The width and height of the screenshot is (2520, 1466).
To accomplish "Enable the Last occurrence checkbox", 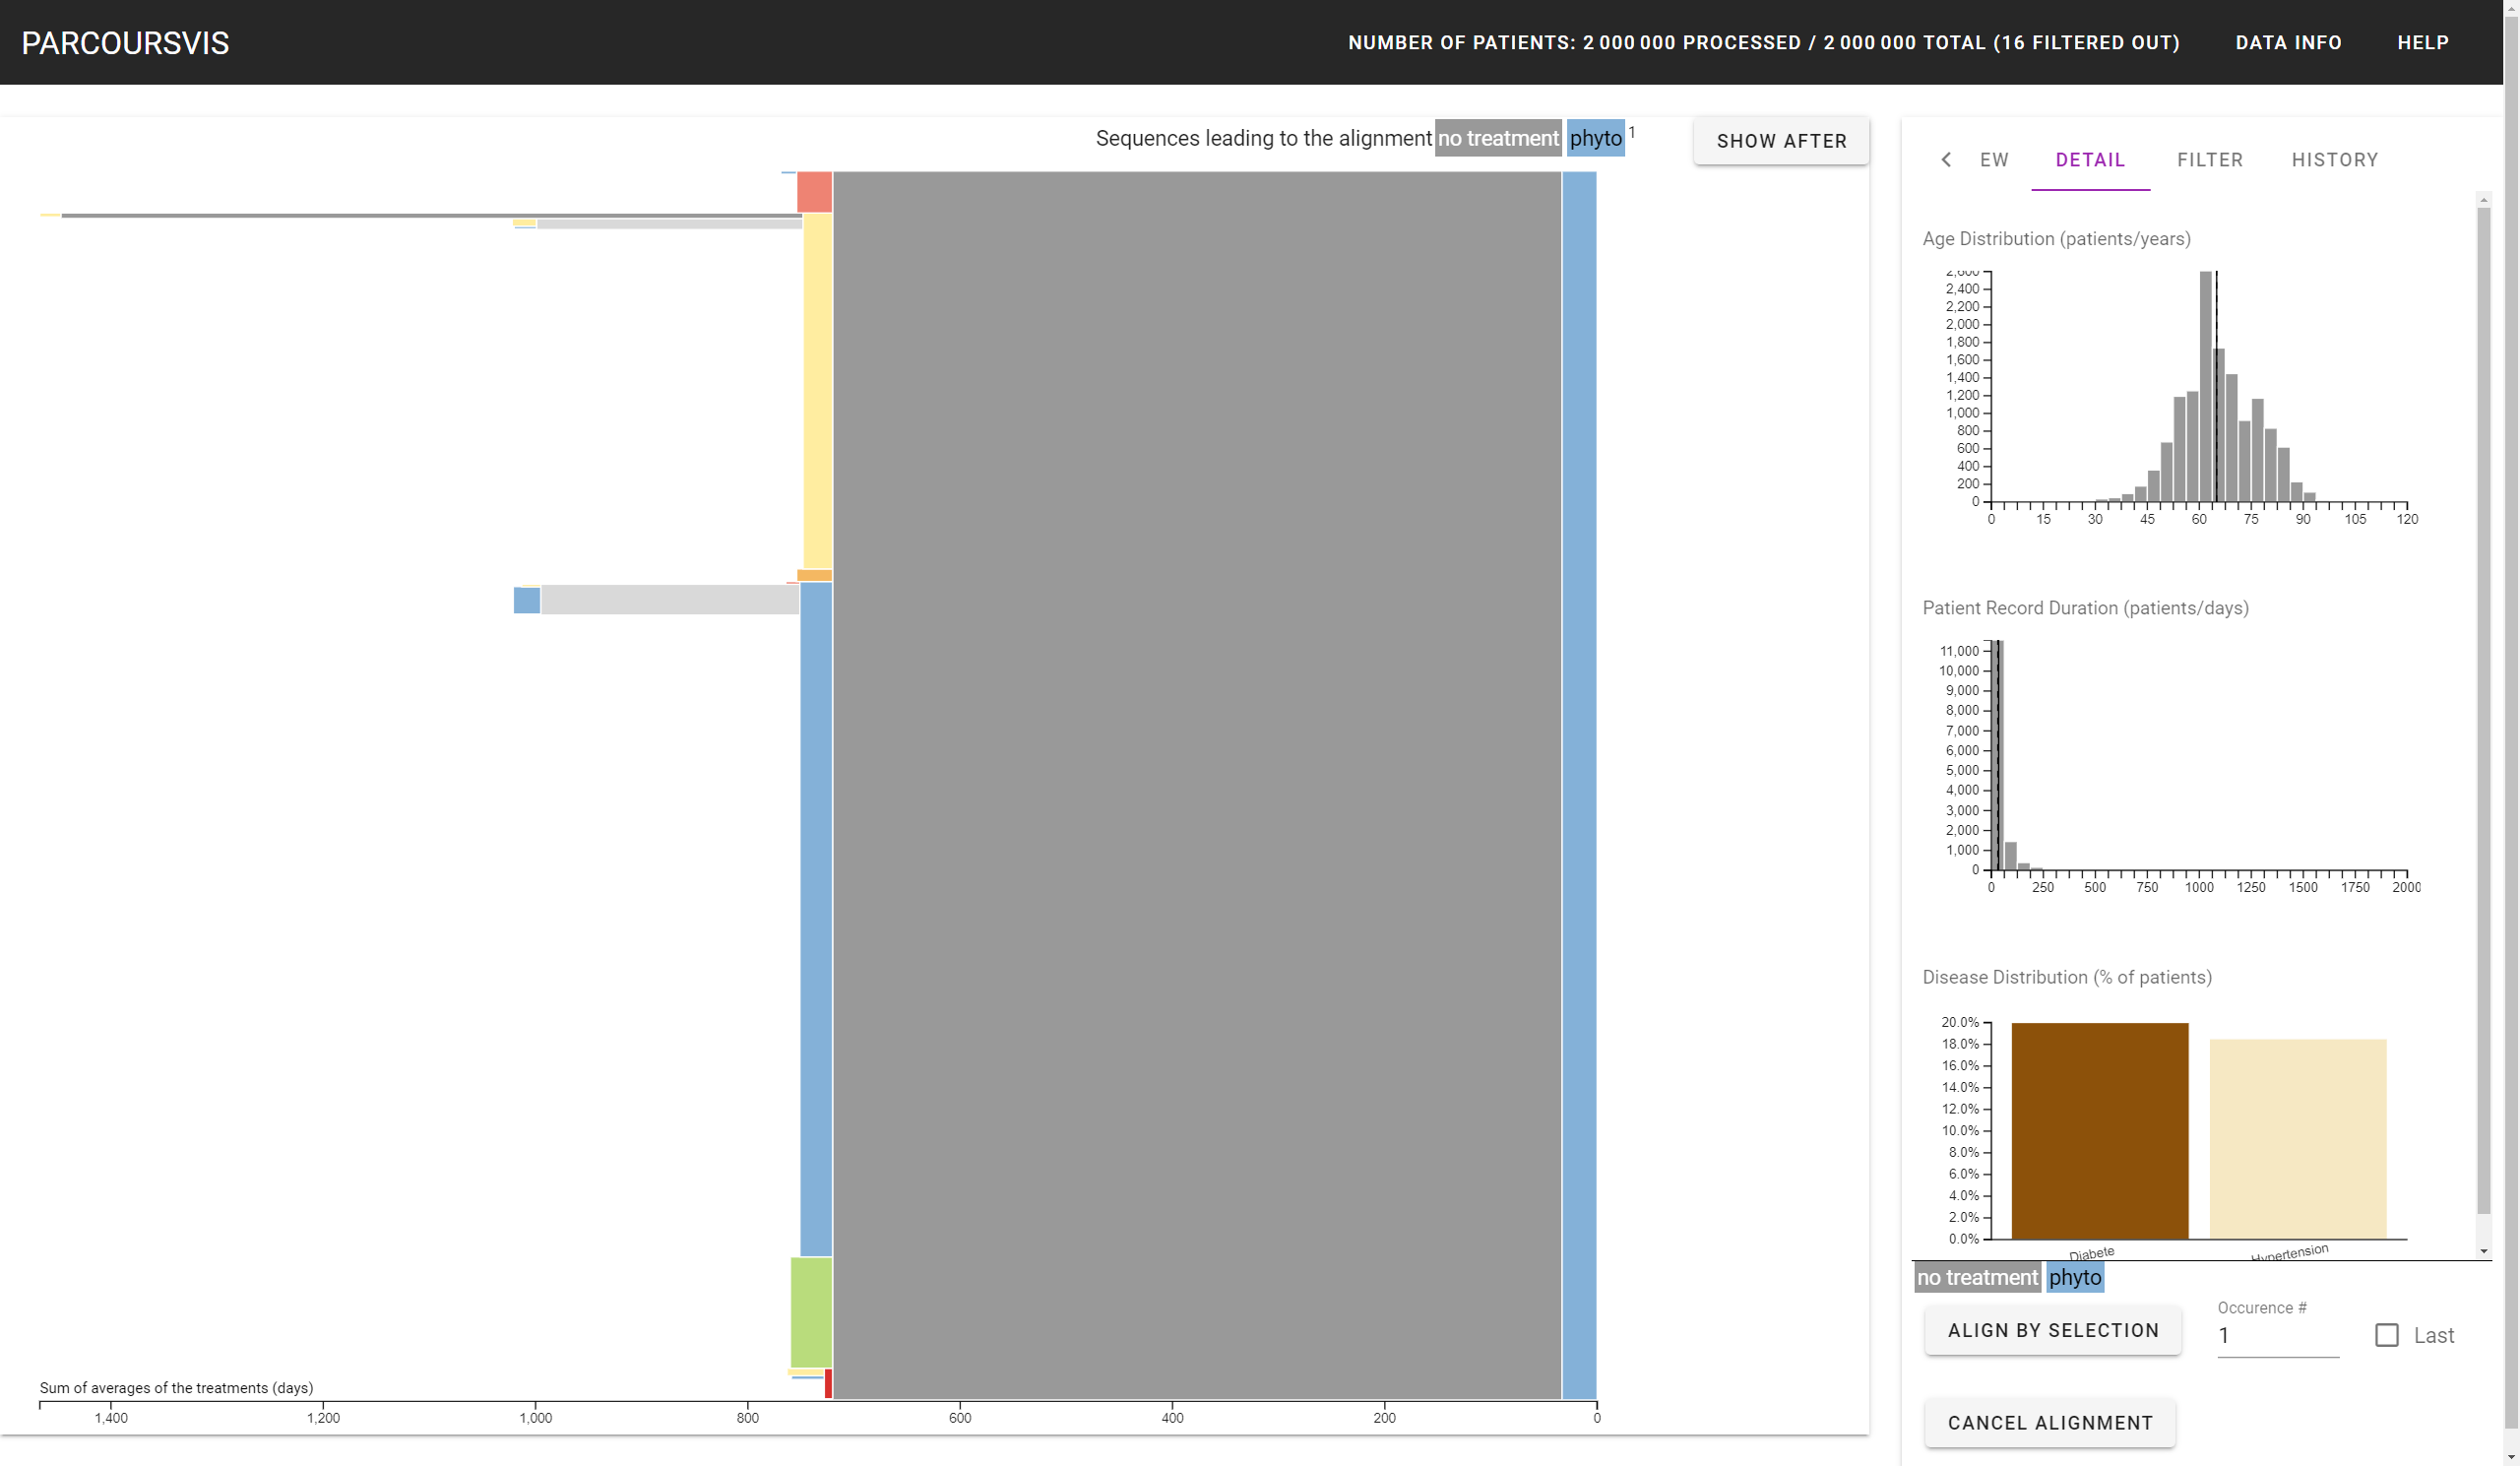I will pos(2386,1335).
